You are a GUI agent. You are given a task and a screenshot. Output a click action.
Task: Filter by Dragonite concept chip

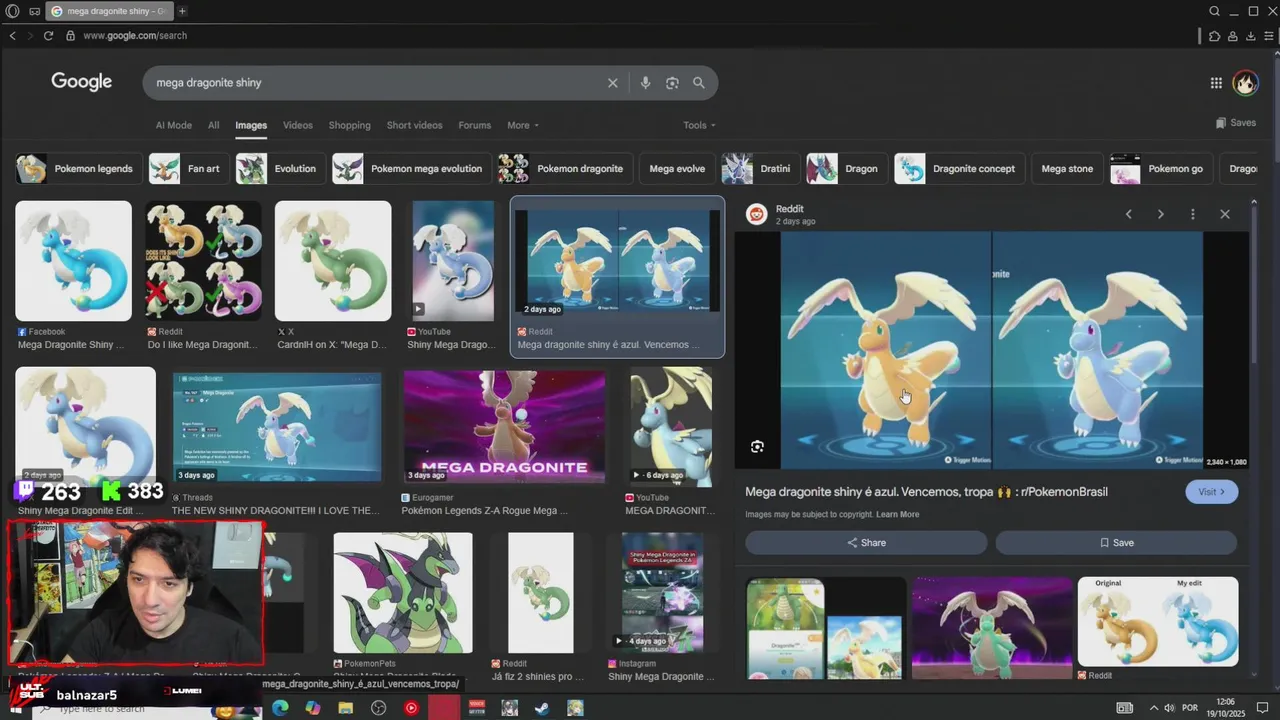(959, 169)
